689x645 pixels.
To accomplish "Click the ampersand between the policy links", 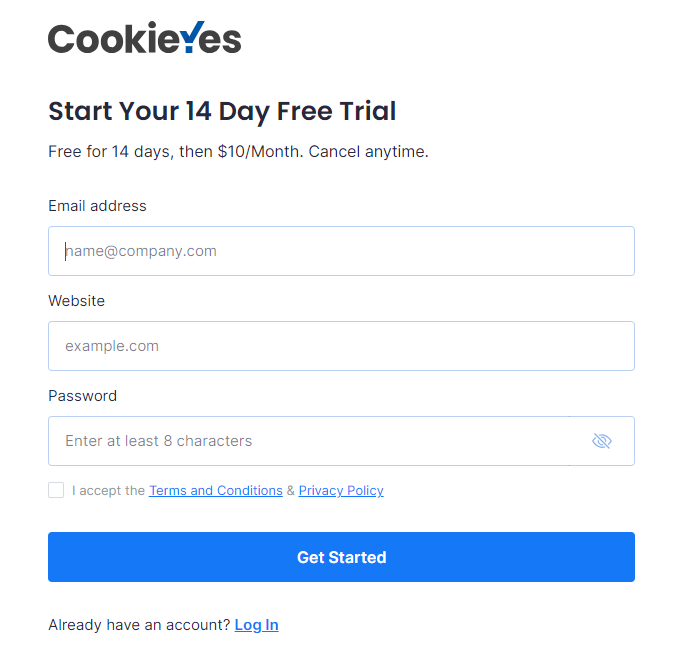I will pyautogui.click(x=291, y=491).
